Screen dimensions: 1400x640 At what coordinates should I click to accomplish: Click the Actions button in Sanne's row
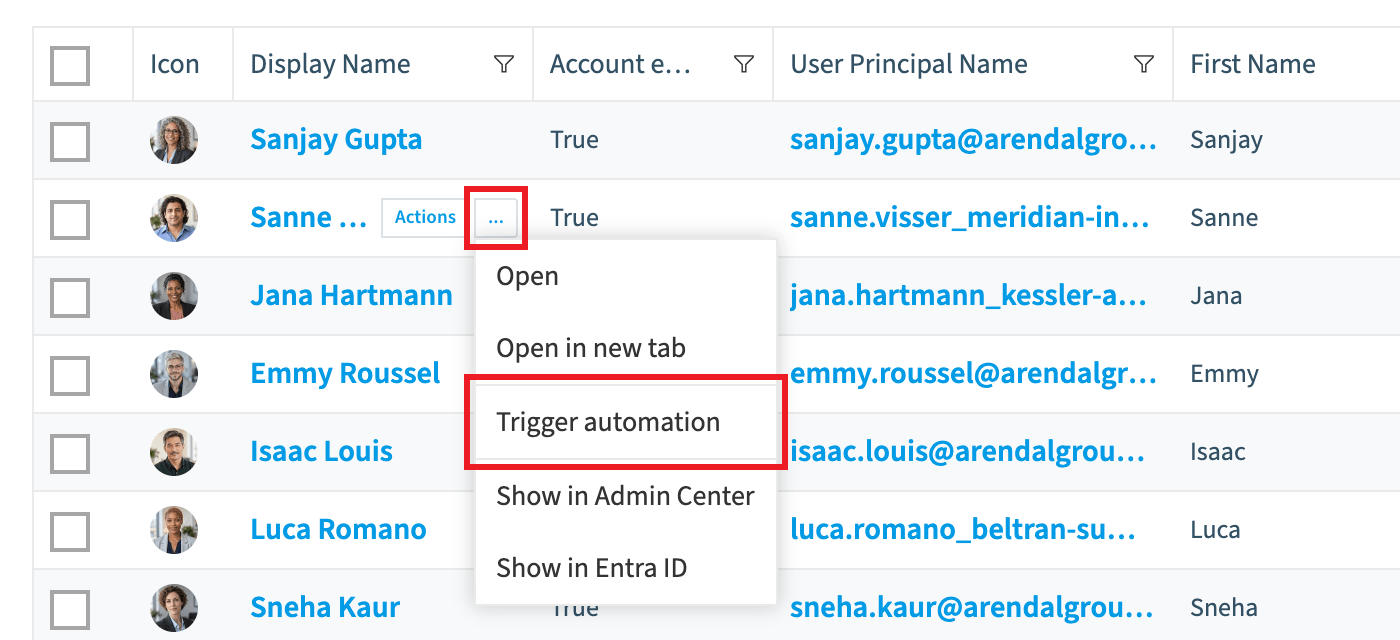[425, 218]
